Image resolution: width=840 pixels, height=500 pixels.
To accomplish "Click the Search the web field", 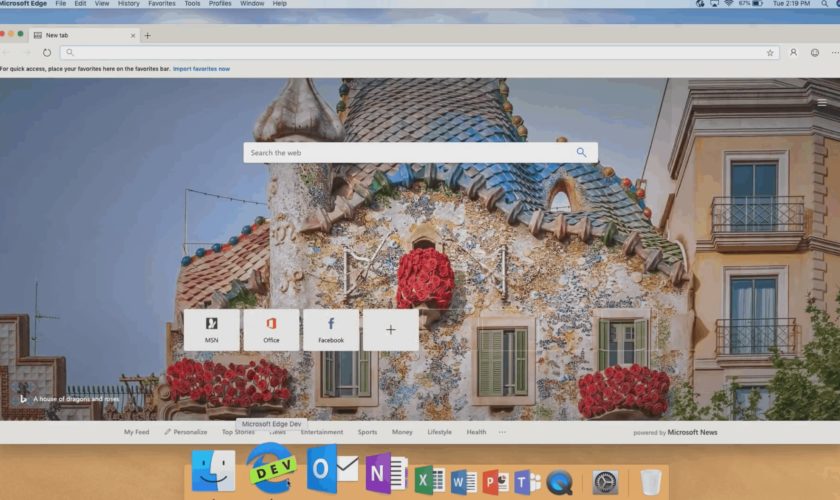I will [410, 153].
